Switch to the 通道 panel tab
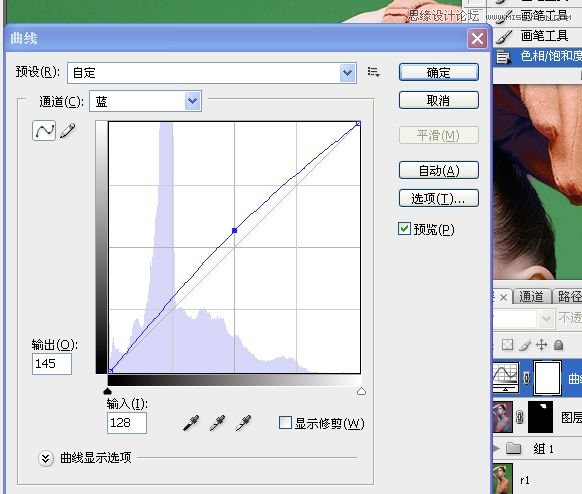This screenshot has width=582, height=494. (531, 296)
